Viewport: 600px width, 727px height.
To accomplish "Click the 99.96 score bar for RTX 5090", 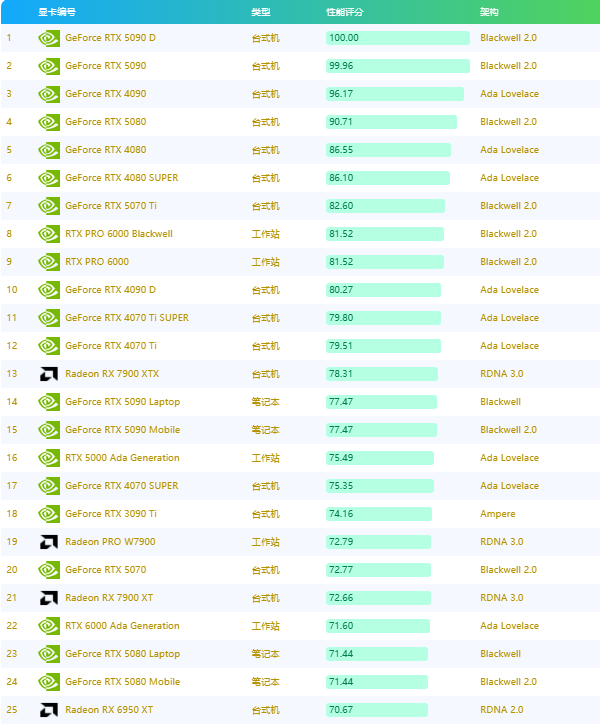I will pos(398,66).
